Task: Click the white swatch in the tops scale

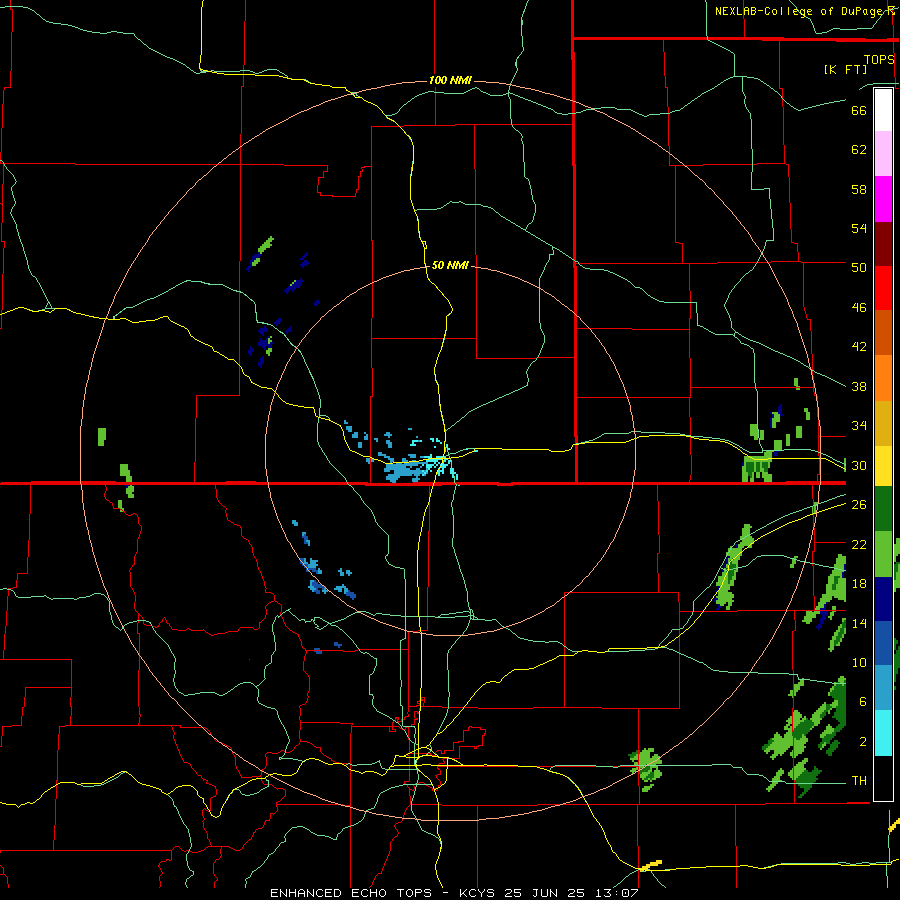Action: [883, 110]
